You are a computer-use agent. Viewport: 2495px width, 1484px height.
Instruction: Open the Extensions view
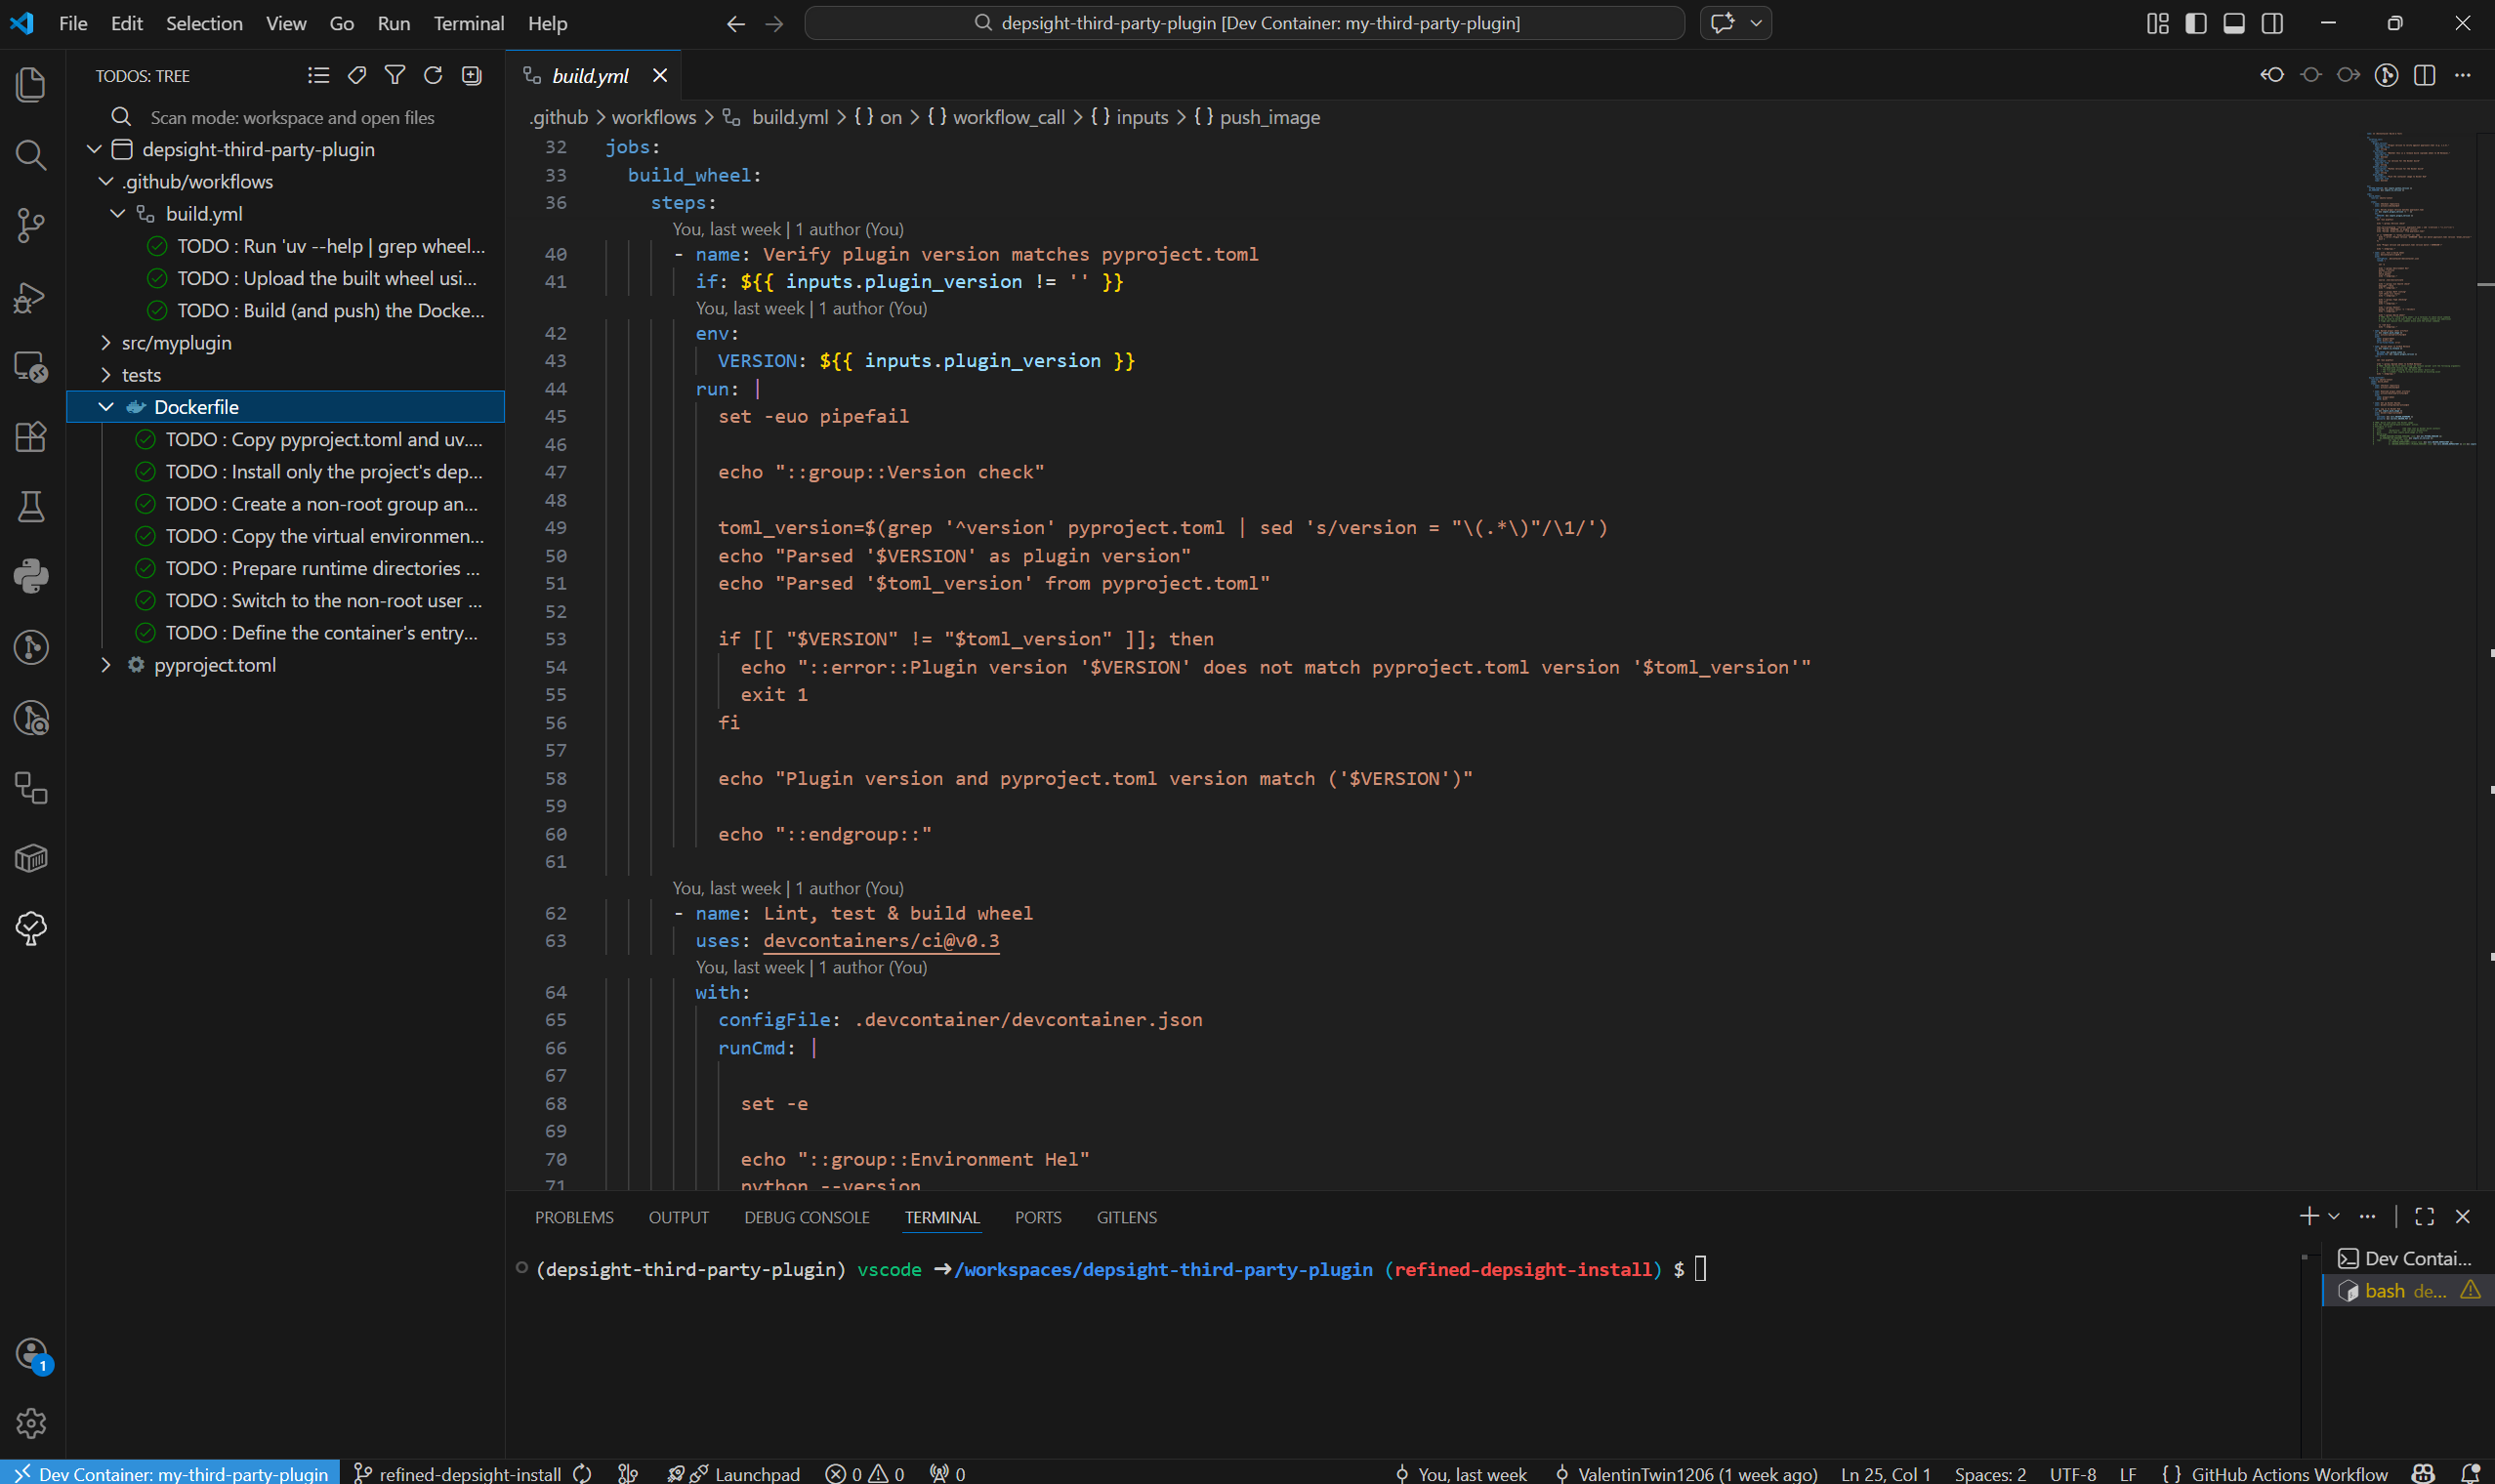coord(31,436)
